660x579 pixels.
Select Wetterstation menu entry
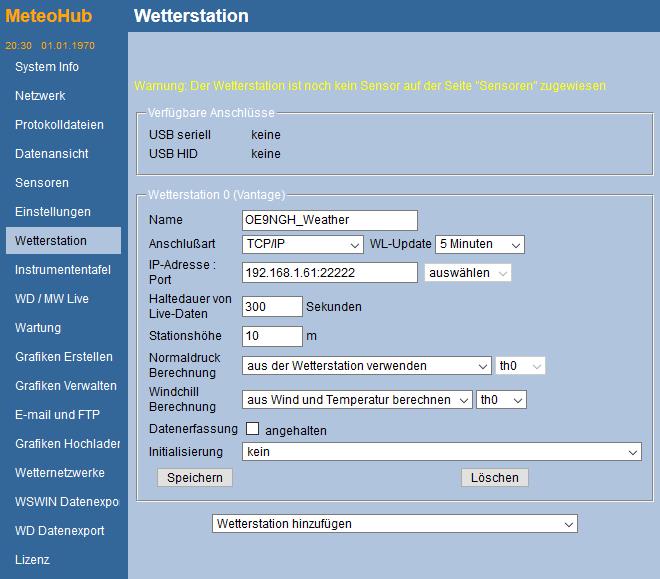tap(63, 240)
